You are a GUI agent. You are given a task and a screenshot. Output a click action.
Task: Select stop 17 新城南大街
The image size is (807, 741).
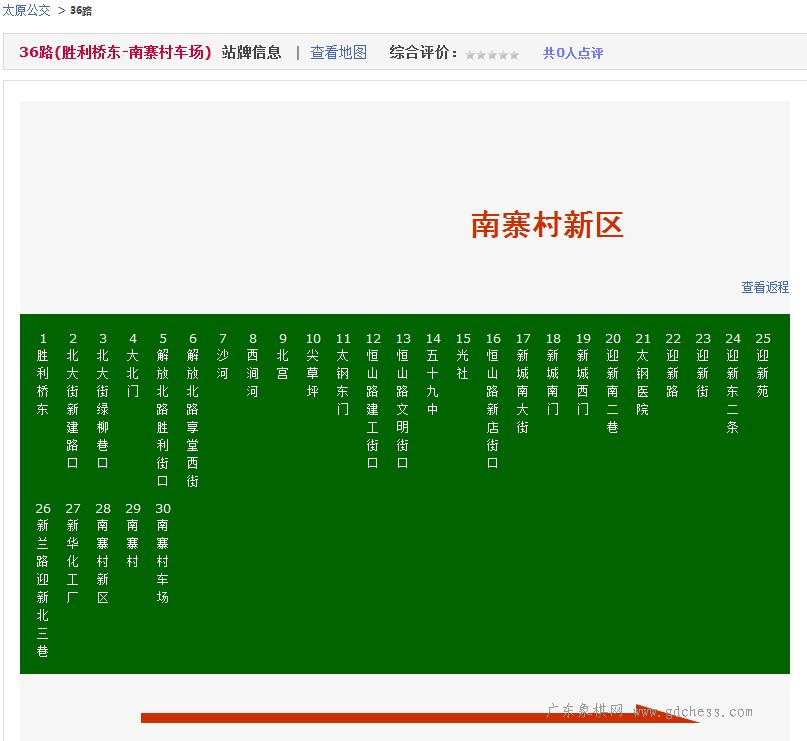click(x=523, y=383)
